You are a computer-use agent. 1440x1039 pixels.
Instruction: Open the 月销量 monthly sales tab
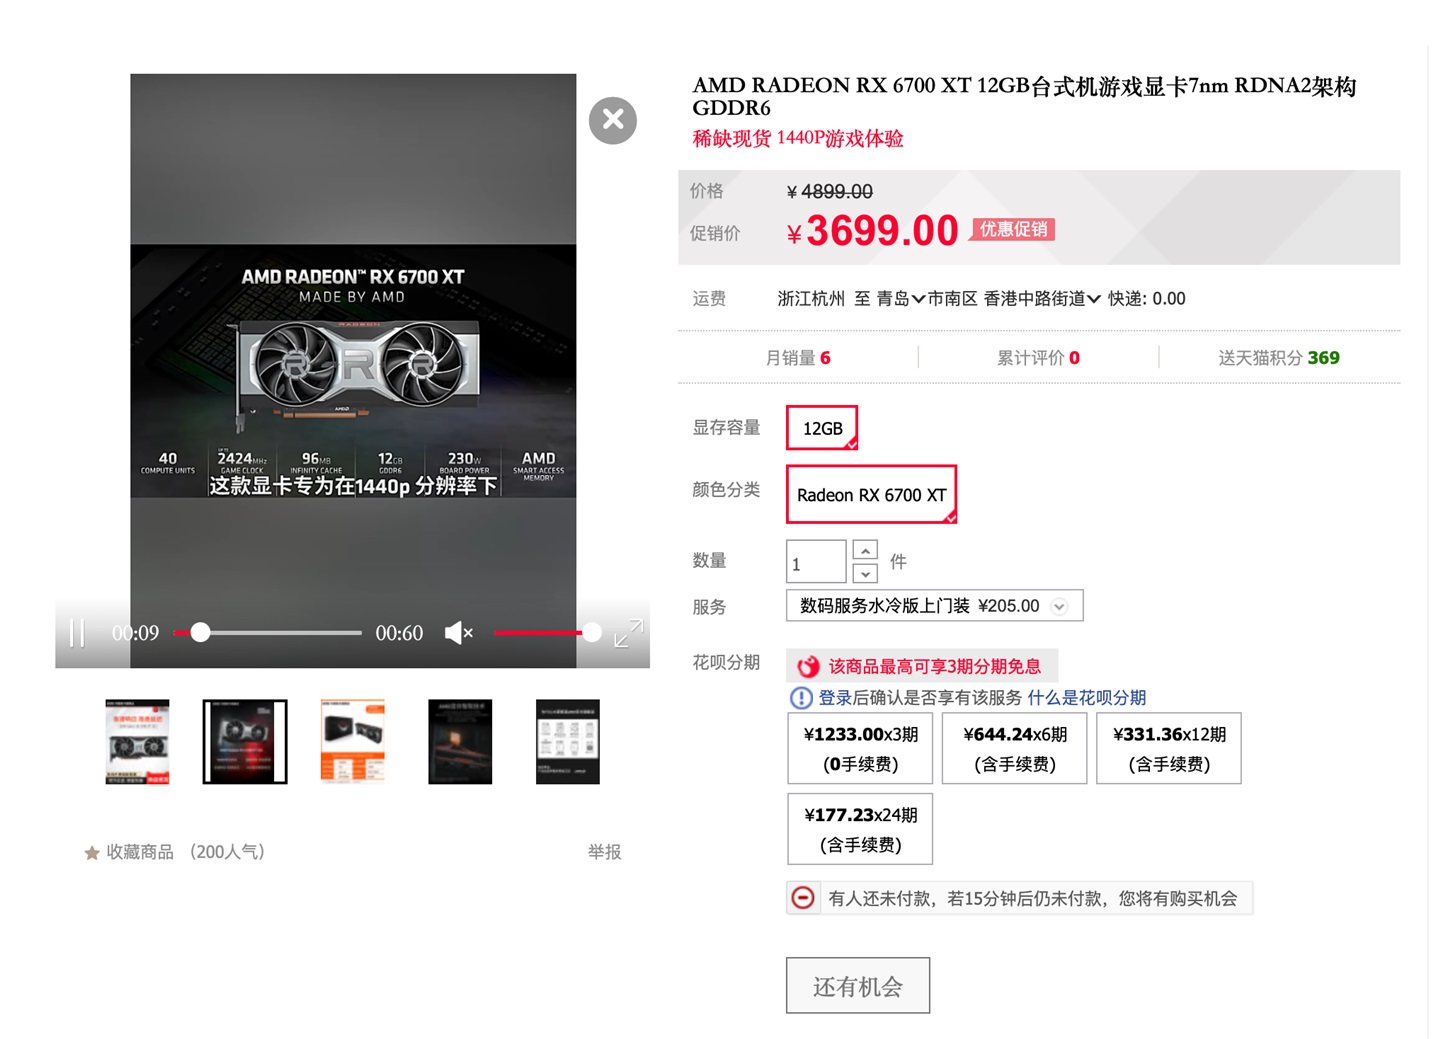(797, 358)
